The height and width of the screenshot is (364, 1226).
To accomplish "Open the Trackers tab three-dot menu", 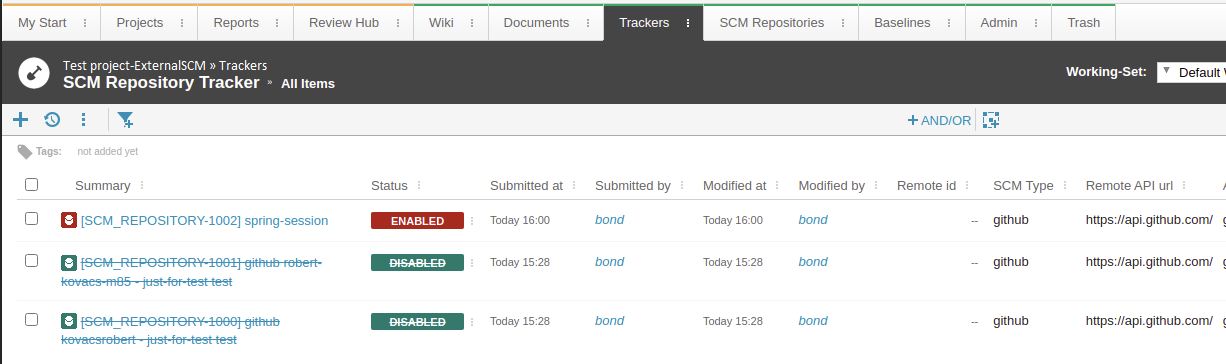I will (688, 22).
